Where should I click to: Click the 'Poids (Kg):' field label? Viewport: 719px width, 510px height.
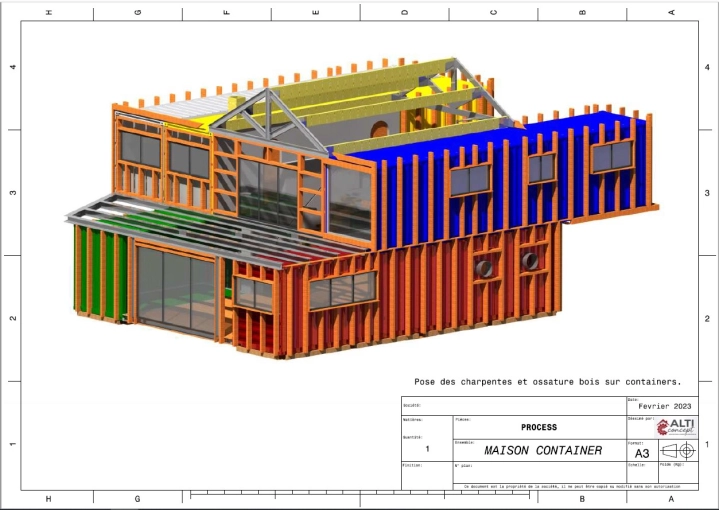[672, 465]
